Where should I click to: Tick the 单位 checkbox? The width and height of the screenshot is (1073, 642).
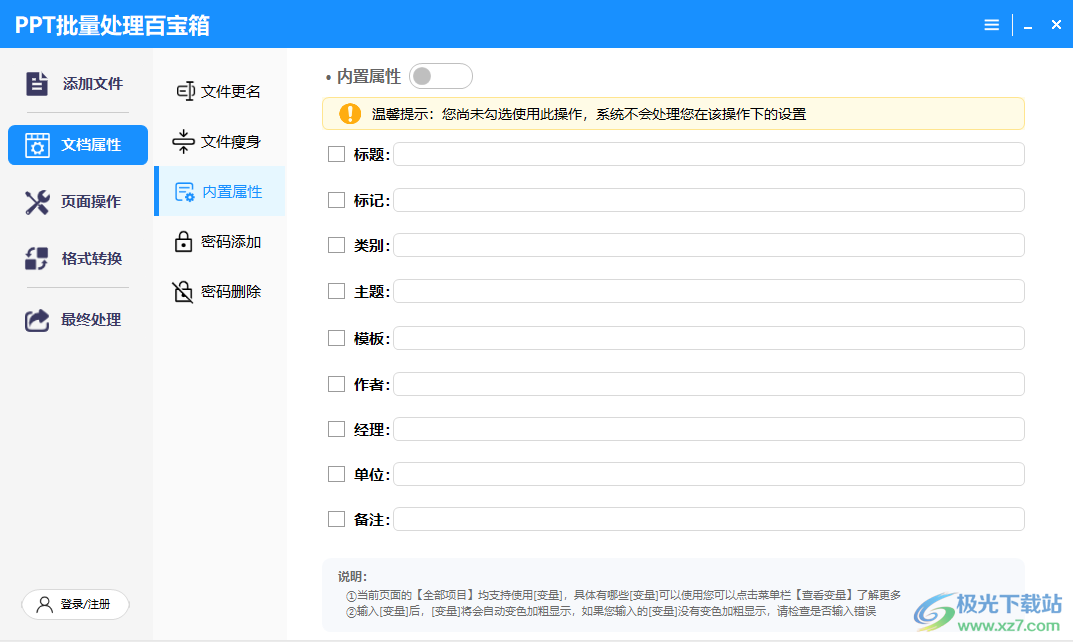click(336, 474)
